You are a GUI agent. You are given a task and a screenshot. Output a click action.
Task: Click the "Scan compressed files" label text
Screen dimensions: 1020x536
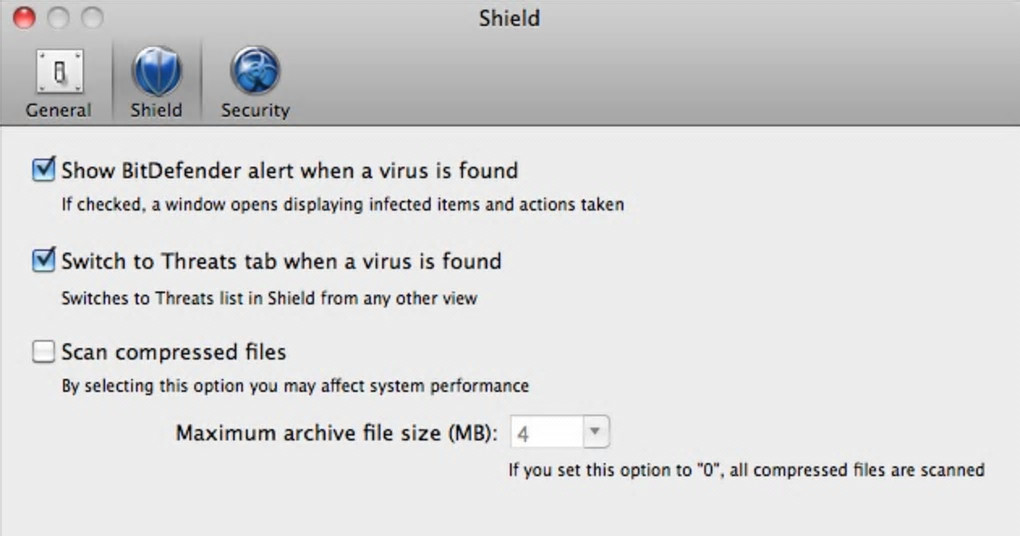click(174, 352)
